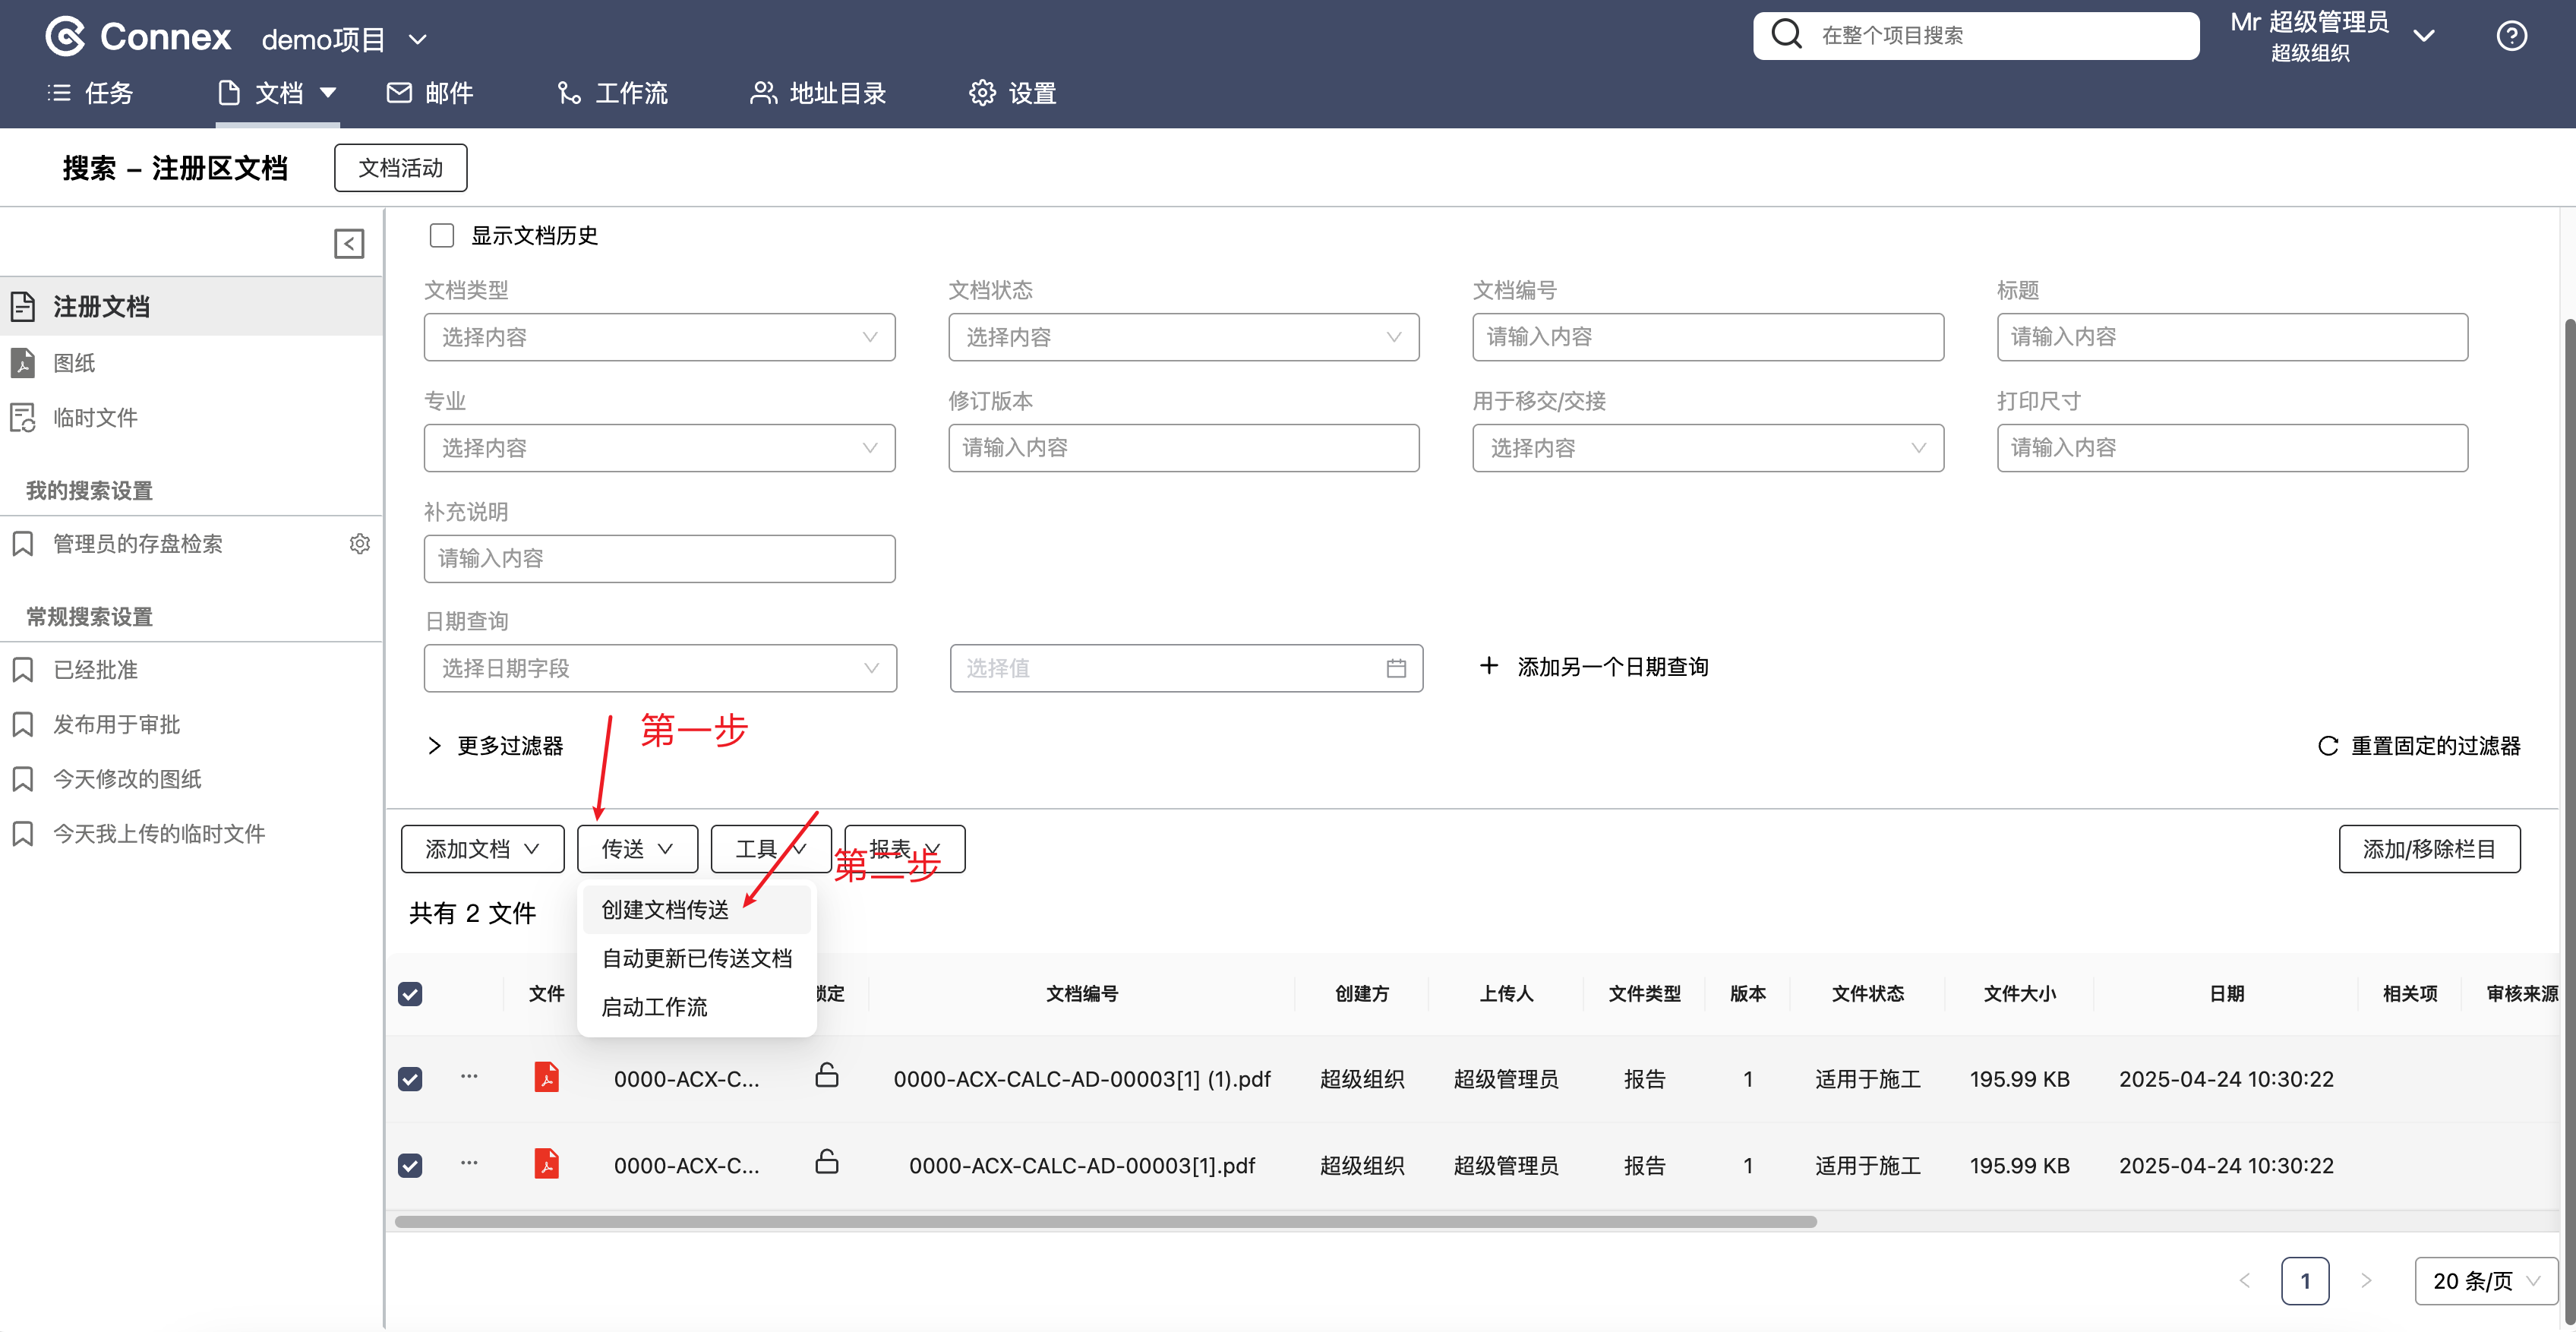This screenshot has height=1332, width=2576.
Task: Enable the 显示文档历史 checkbox
Action: [x=441, y=235]
